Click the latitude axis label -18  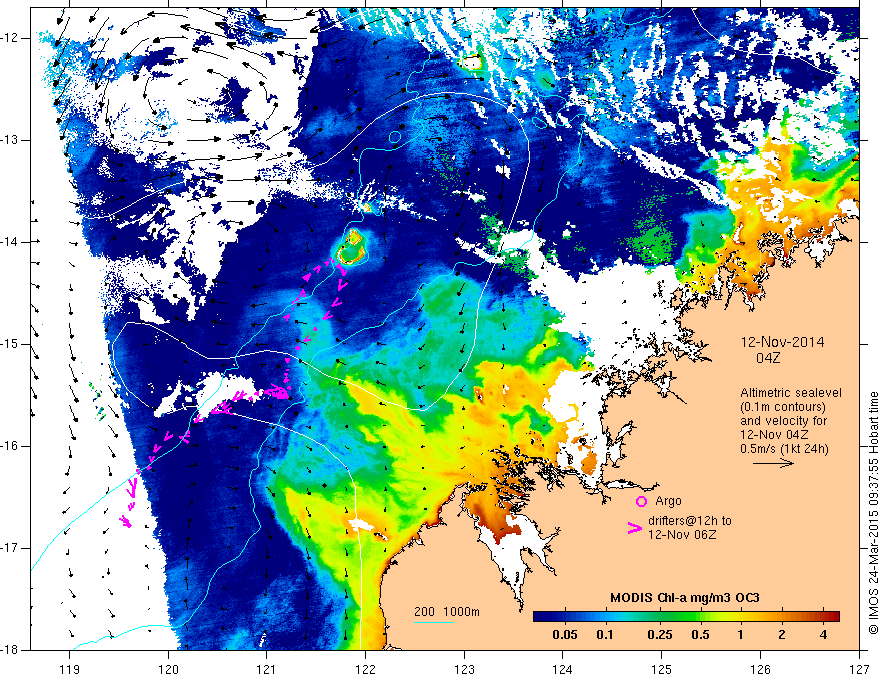[x=9, y=650]
